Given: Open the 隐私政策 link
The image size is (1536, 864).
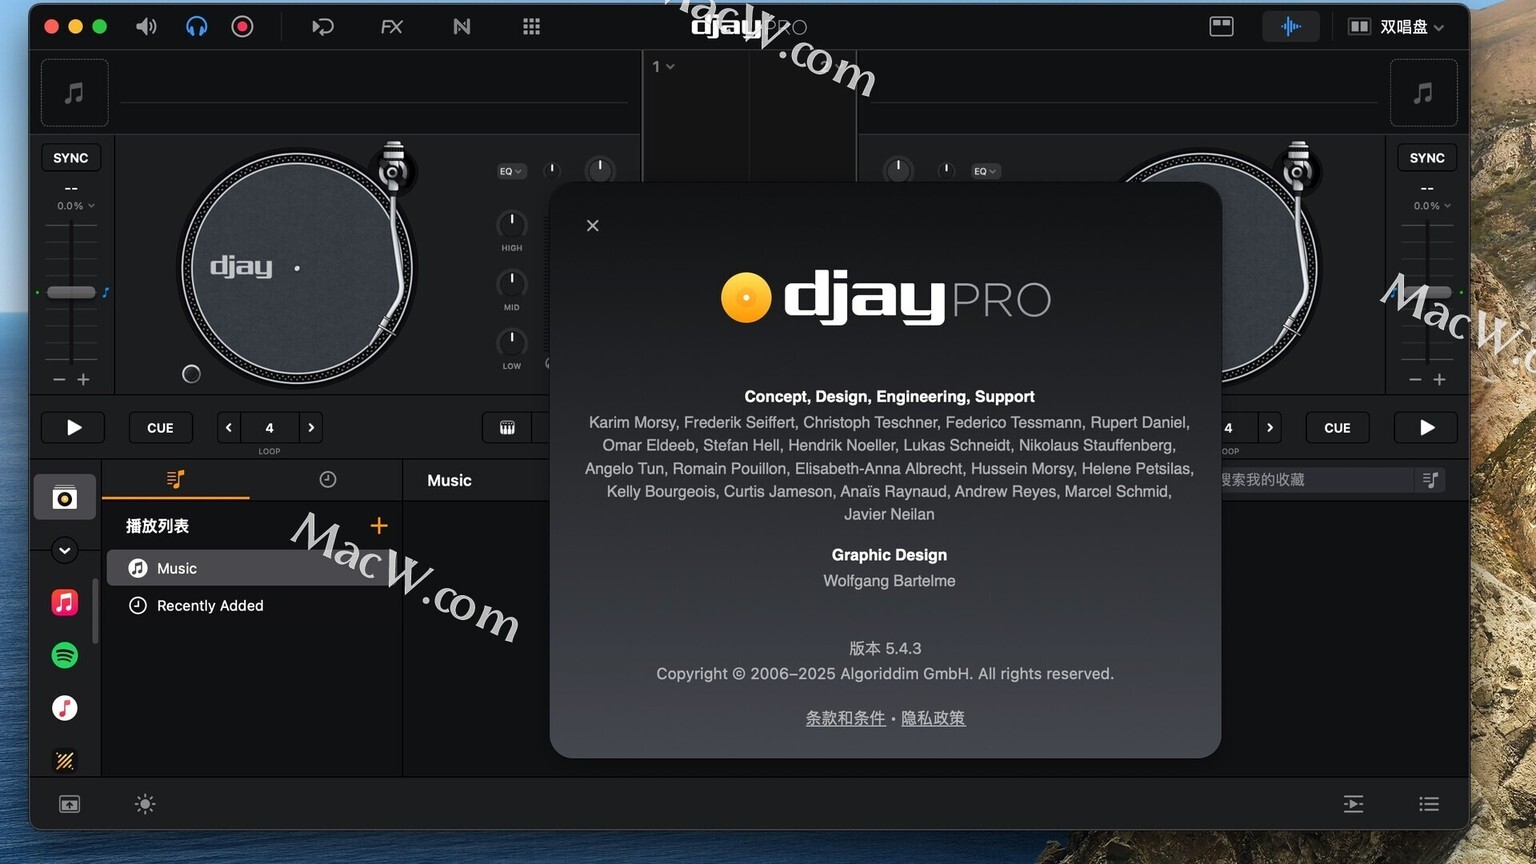Looking at the screenshot, I should click(934, 718).
